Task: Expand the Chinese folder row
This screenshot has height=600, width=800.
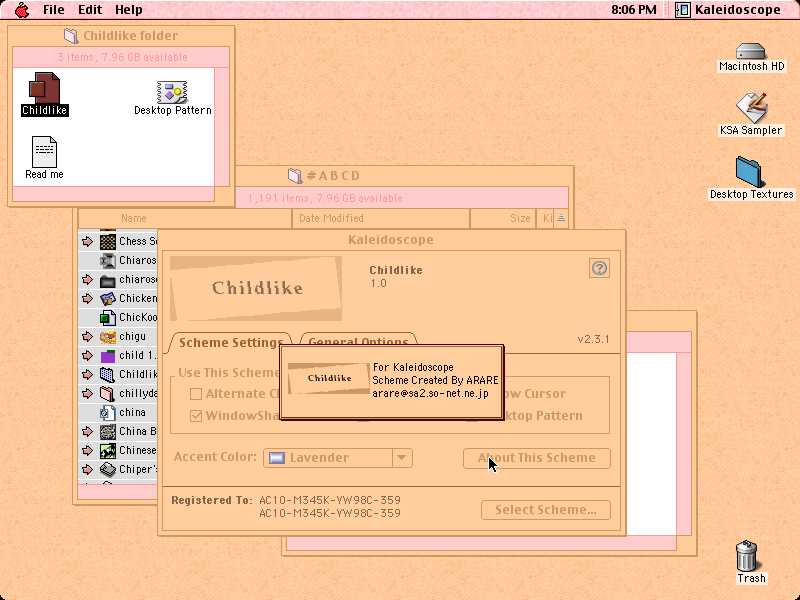Action: pos(87,451)
